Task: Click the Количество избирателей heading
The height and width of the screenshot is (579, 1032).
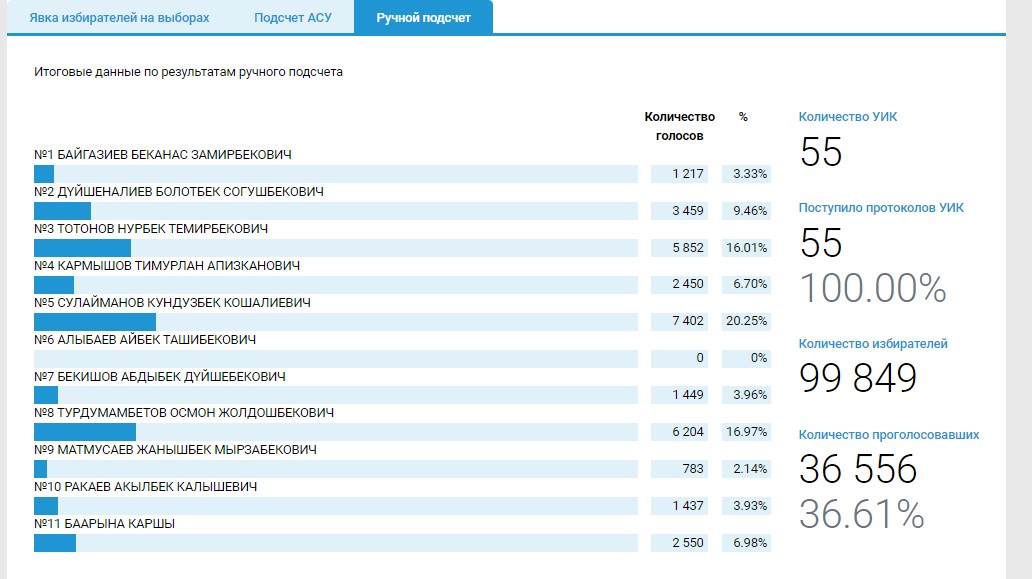Action: click(x=873, y=344)
